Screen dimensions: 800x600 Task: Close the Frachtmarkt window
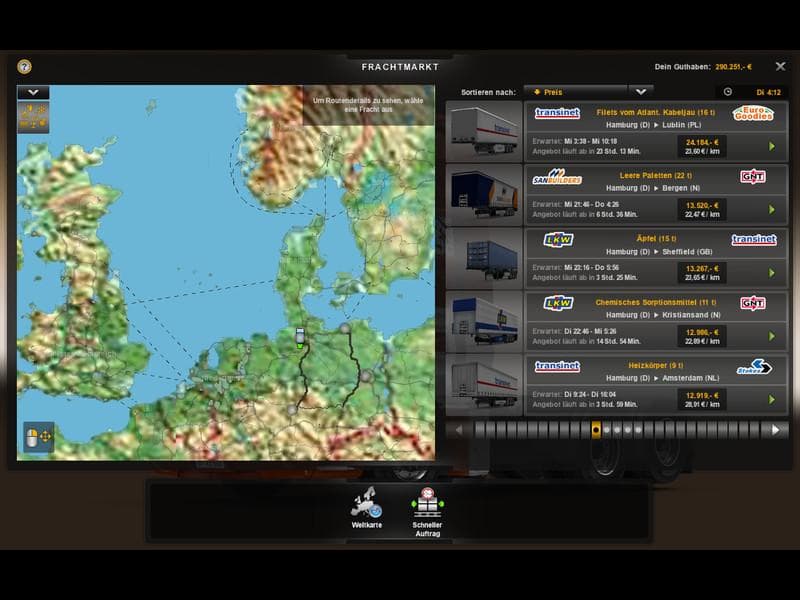click(780, 66)
